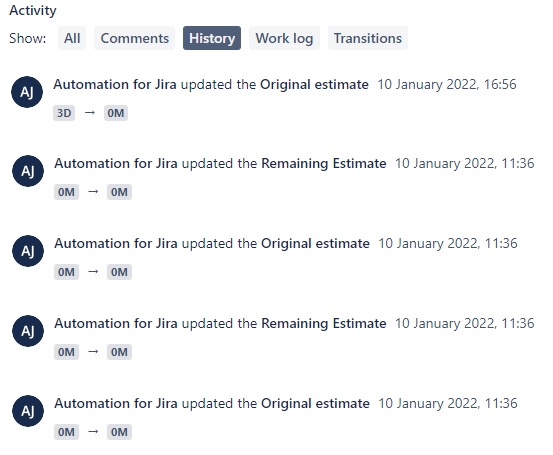Click the 3D old-value lozenge
553x455 pixels.
[x=64, y=113]
